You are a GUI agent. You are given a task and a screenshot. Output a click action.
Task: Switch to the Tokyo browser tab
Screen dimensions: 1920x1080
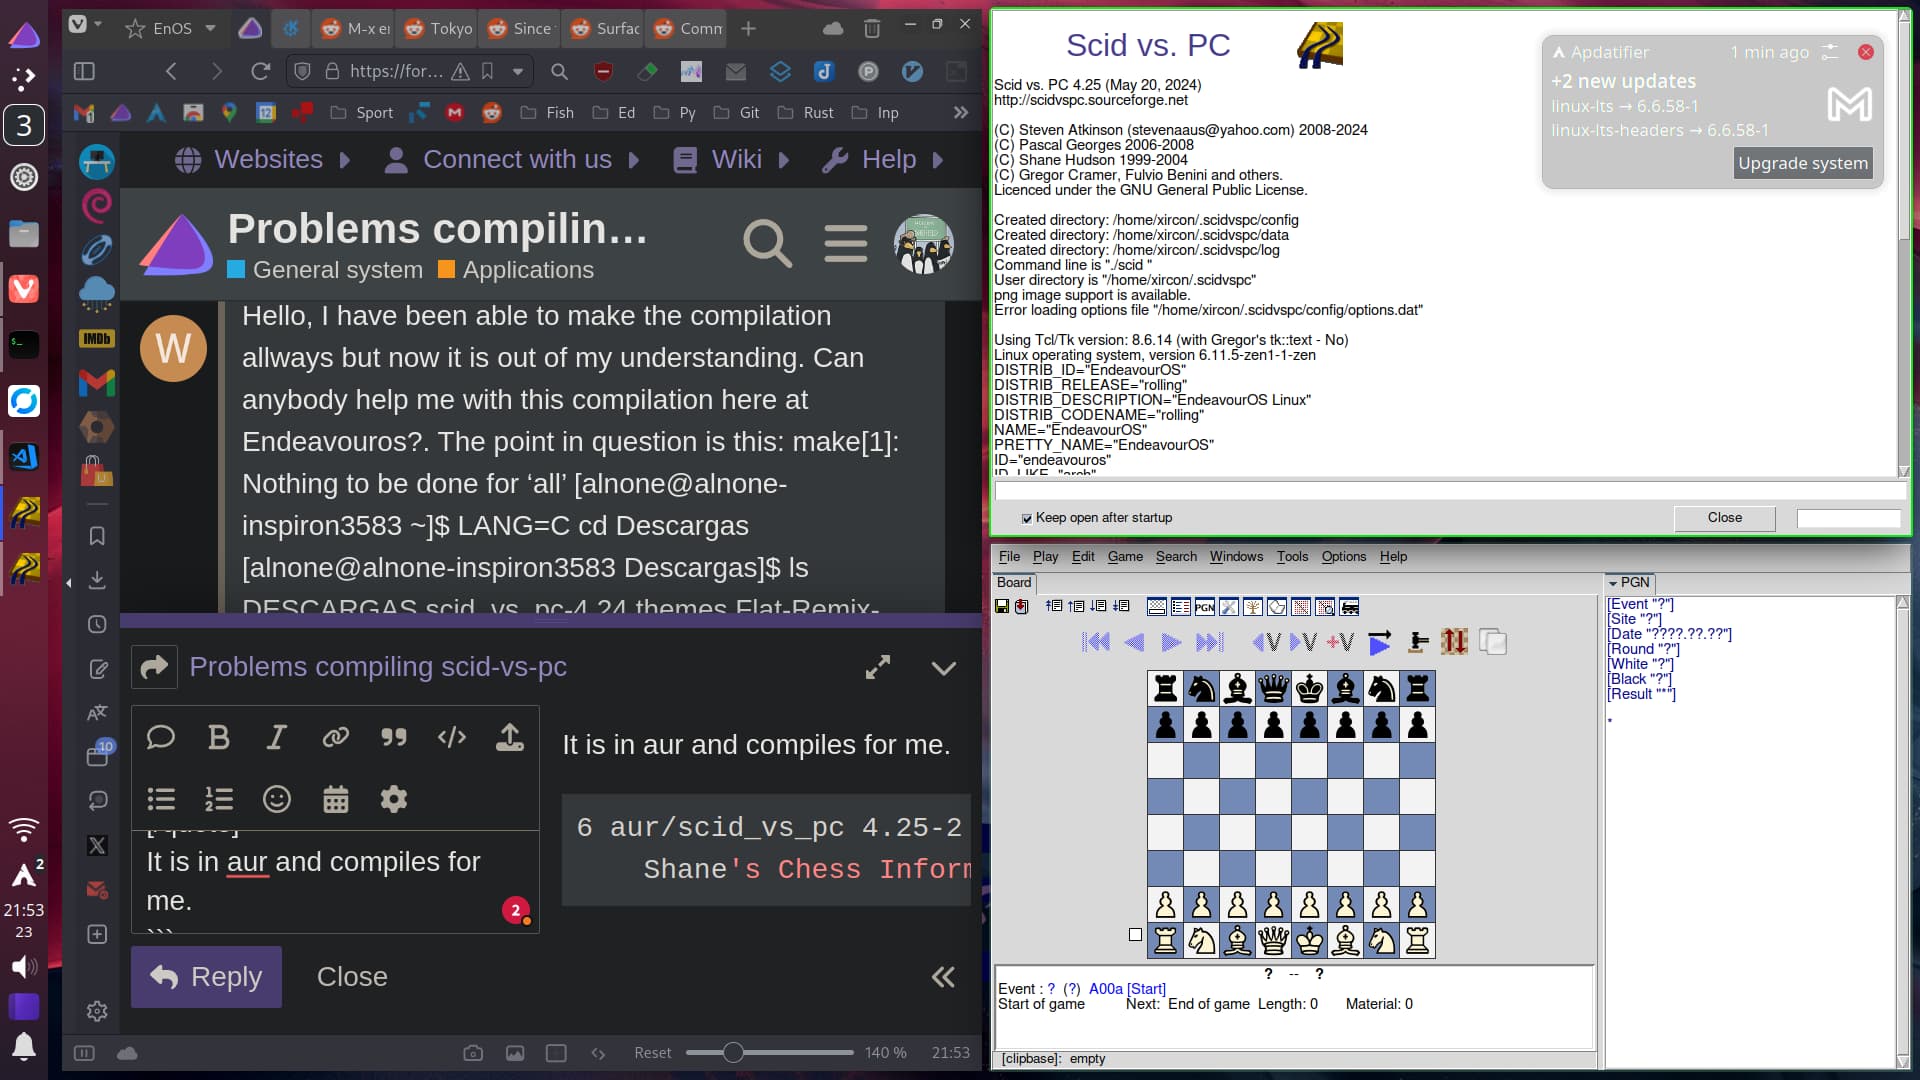coord(438,28)
